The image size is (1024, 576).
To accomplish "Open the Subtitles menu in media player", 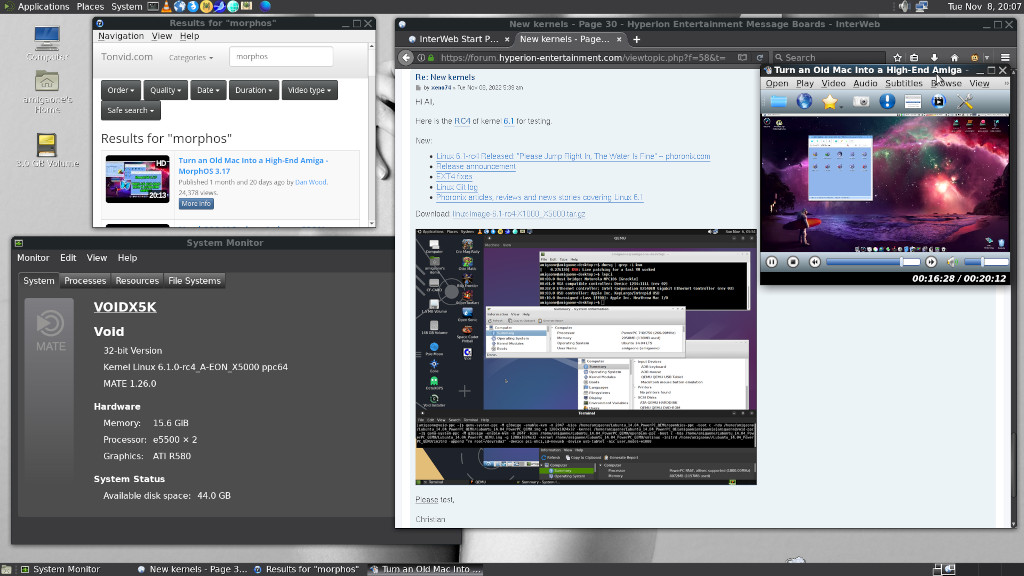I will [904, 83].
